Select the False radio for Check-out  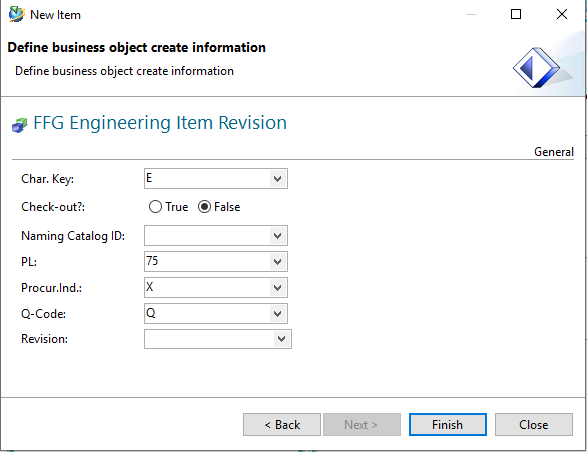pos(204,207)
